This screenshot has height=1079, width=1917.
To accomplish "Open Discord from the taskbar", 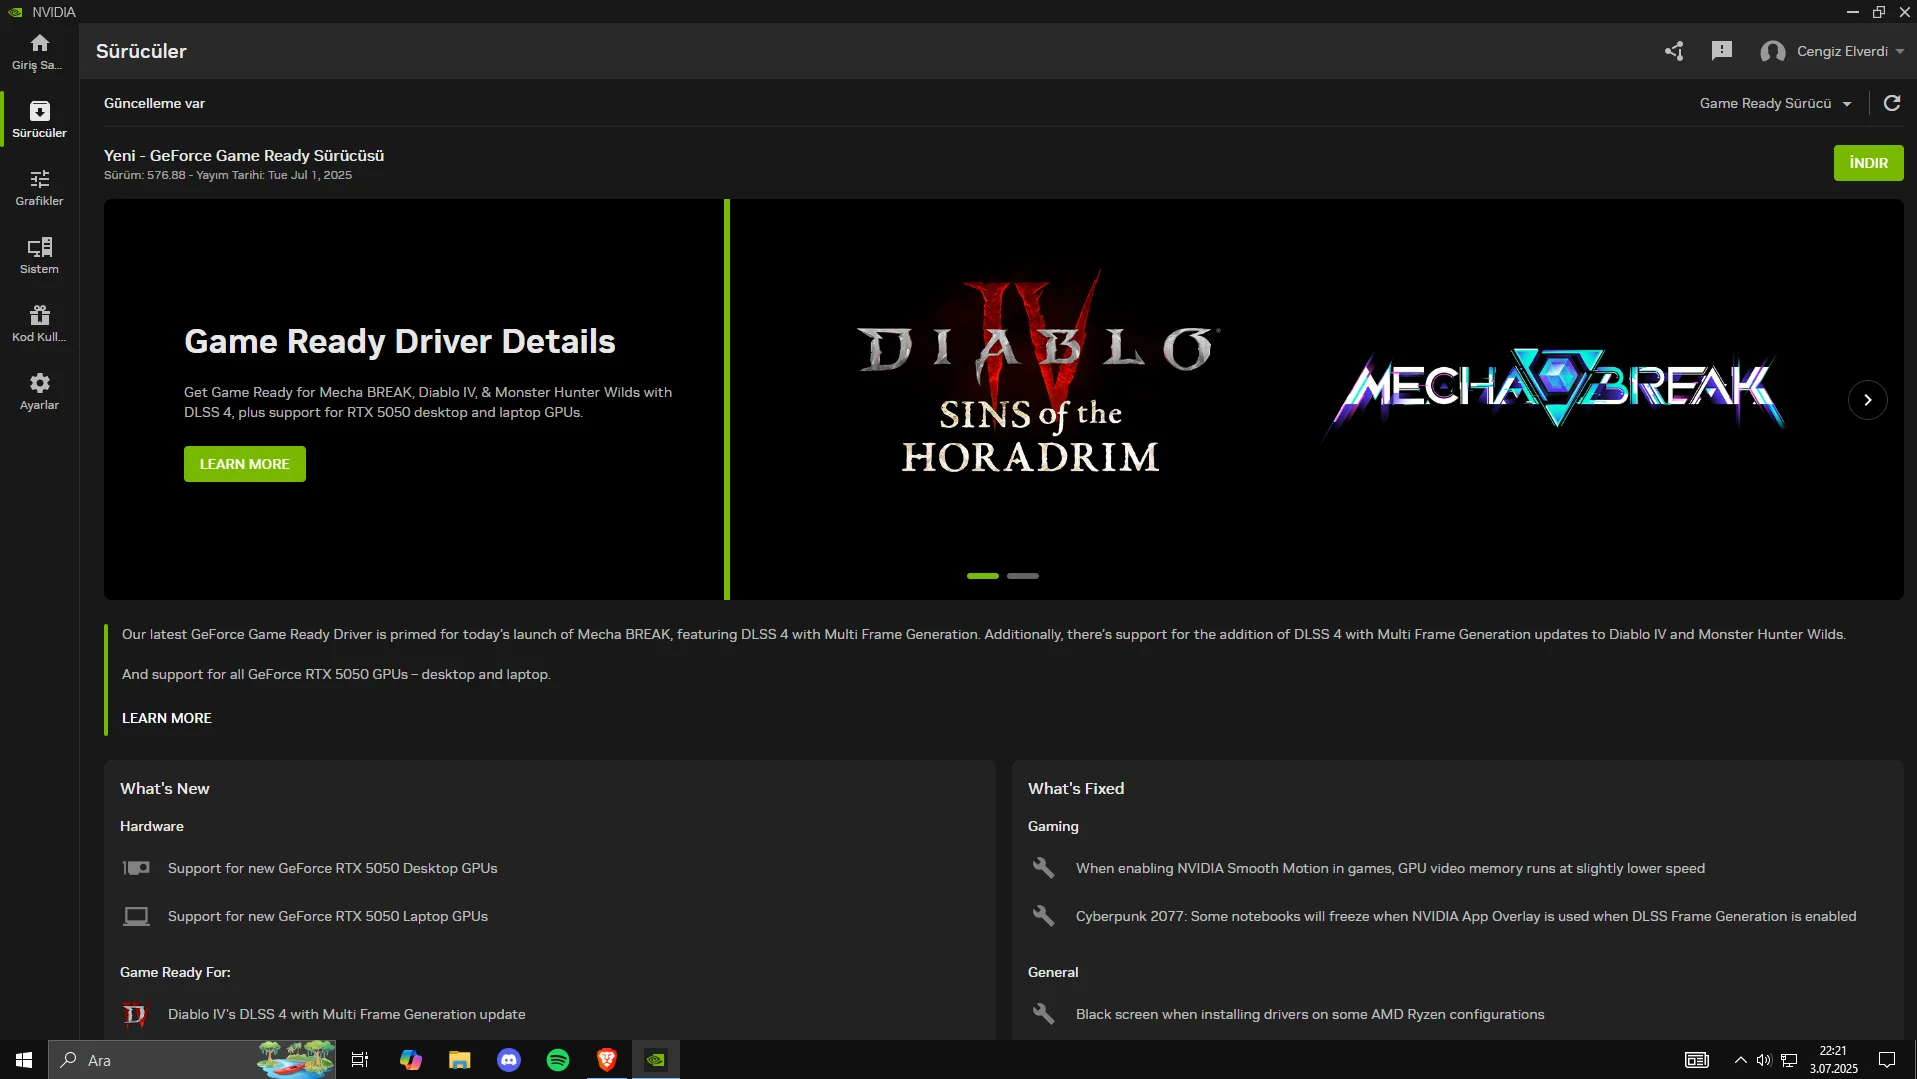I will [509, 1060].
